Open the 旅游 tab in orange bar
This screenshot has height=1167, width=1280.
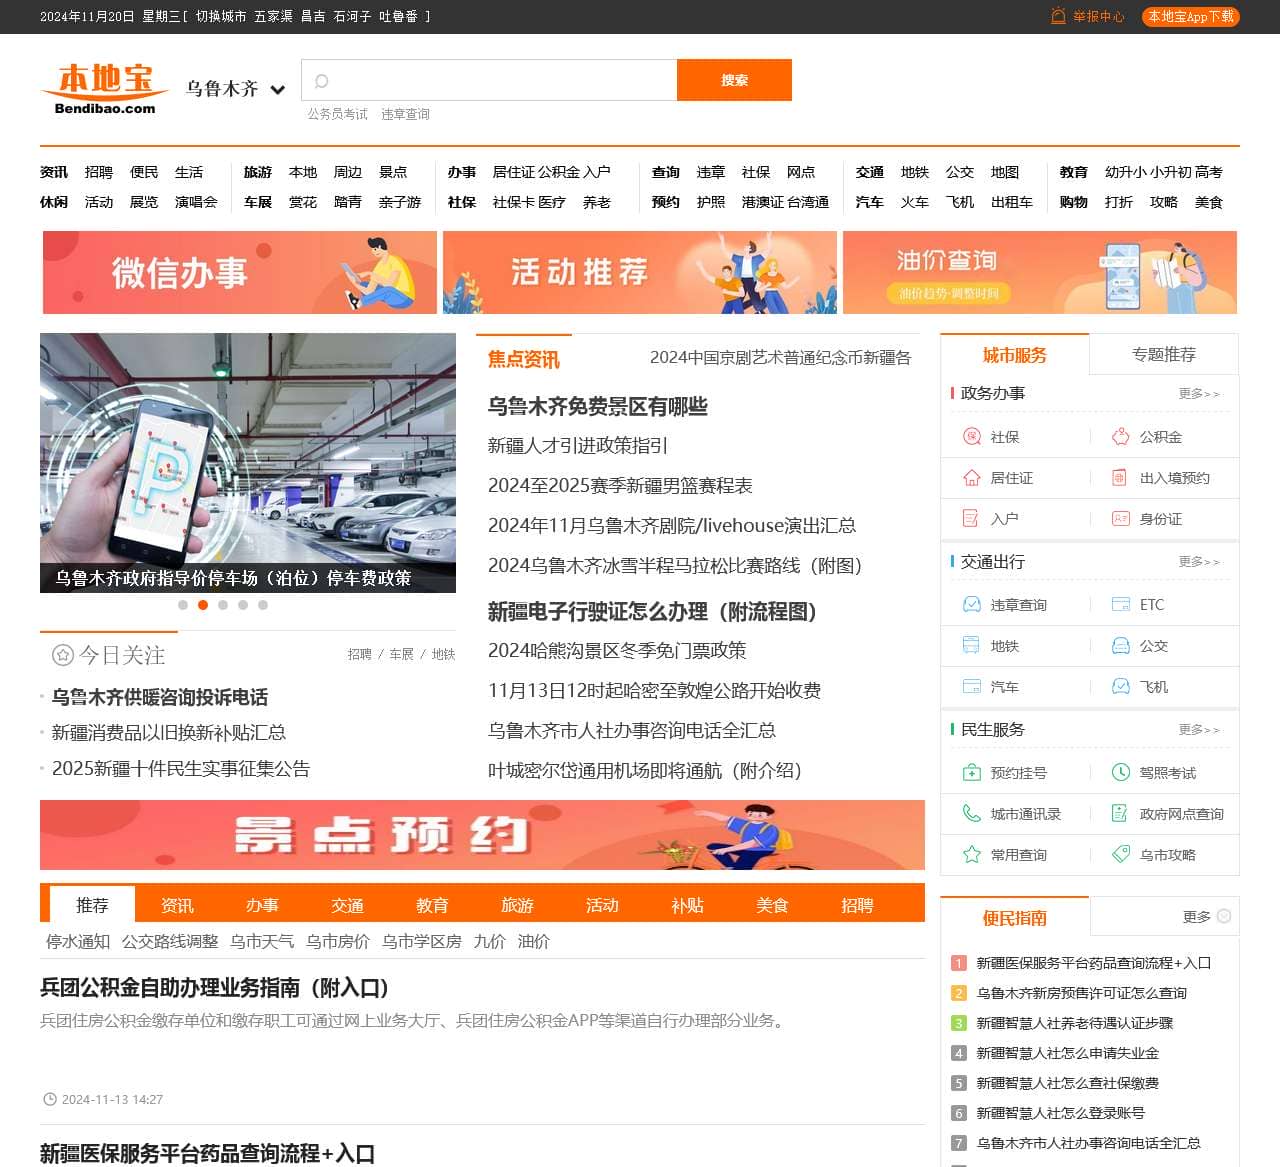click(517, 905)
